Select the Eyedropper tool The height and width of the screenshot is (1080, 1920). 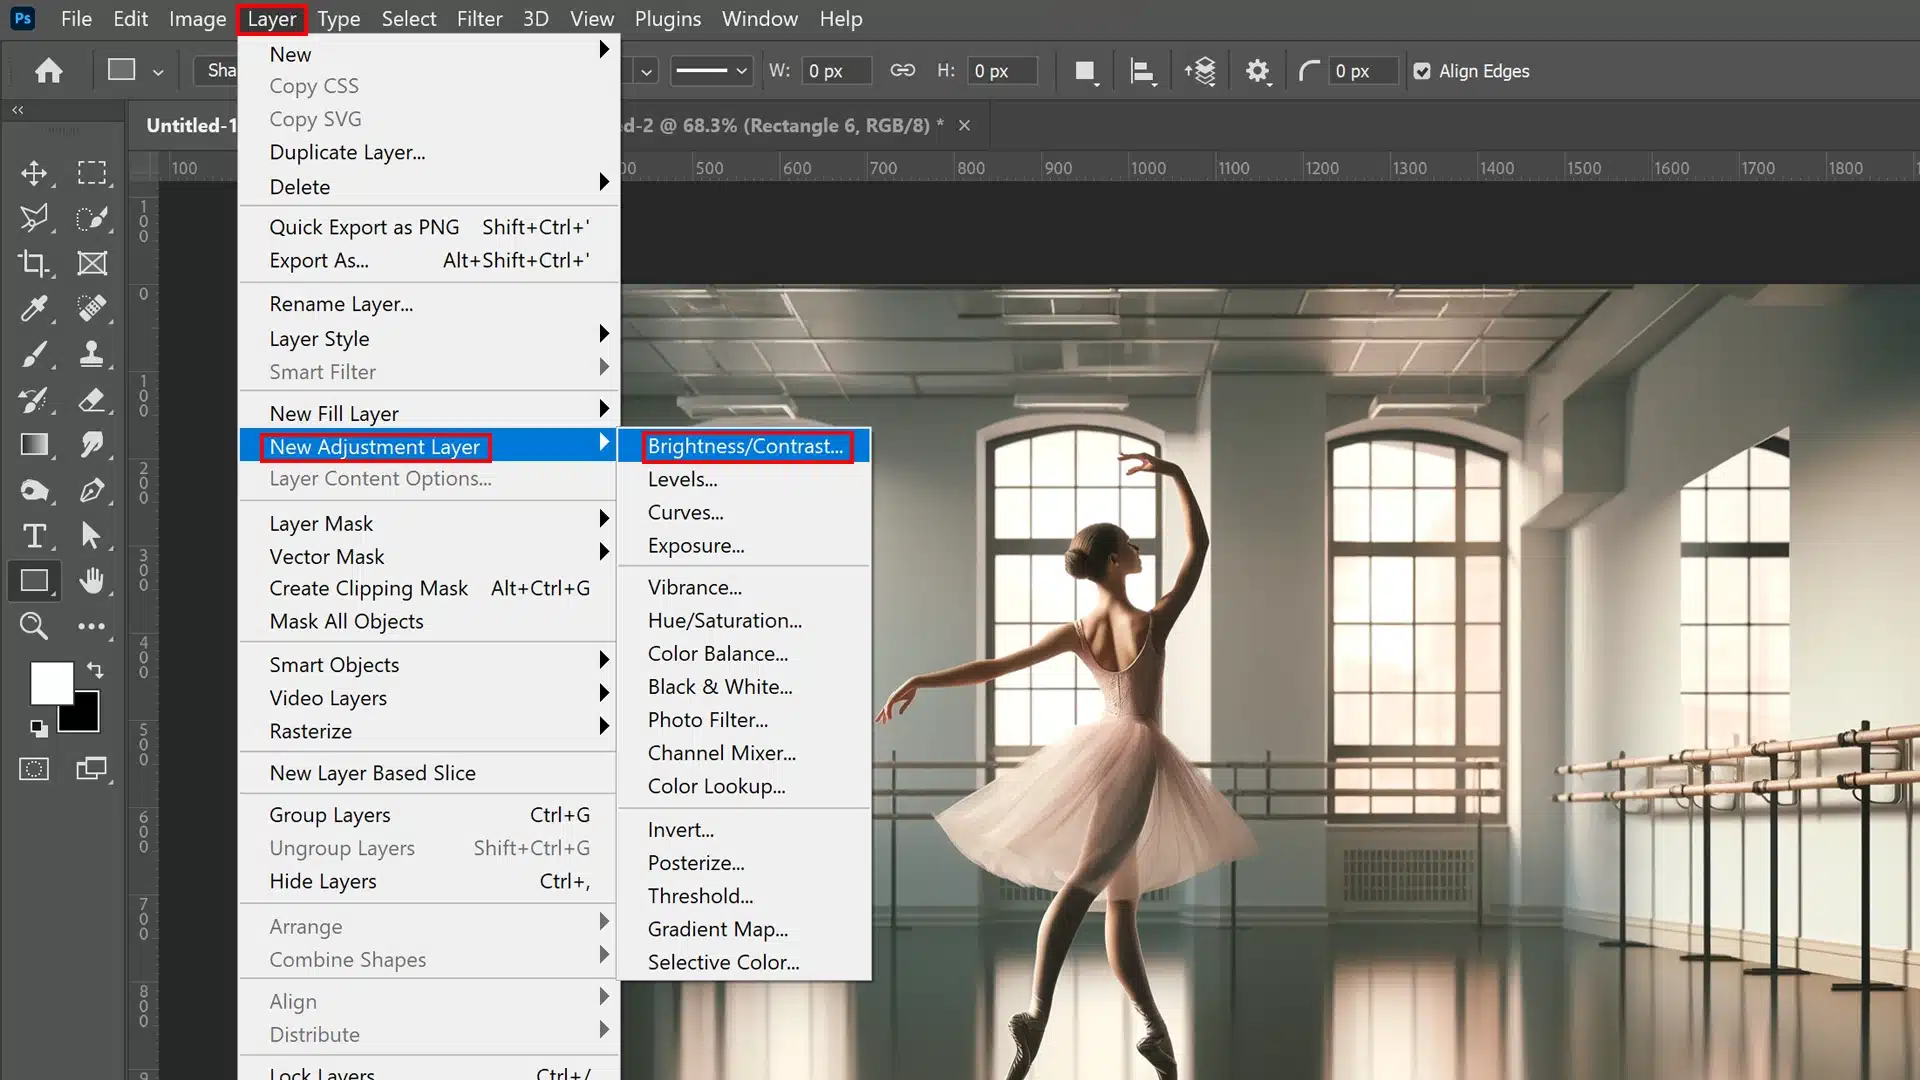(34, 308)
